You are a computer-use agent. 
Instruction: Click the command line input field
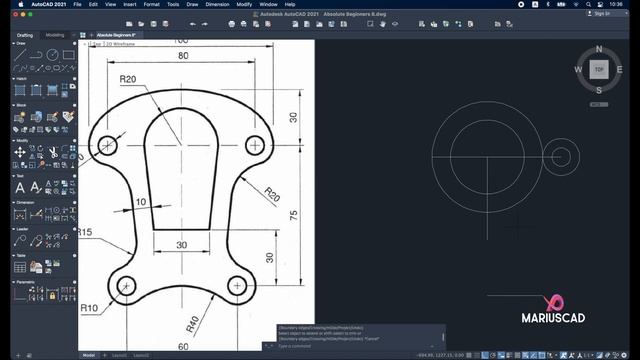(x=353, y=346)
